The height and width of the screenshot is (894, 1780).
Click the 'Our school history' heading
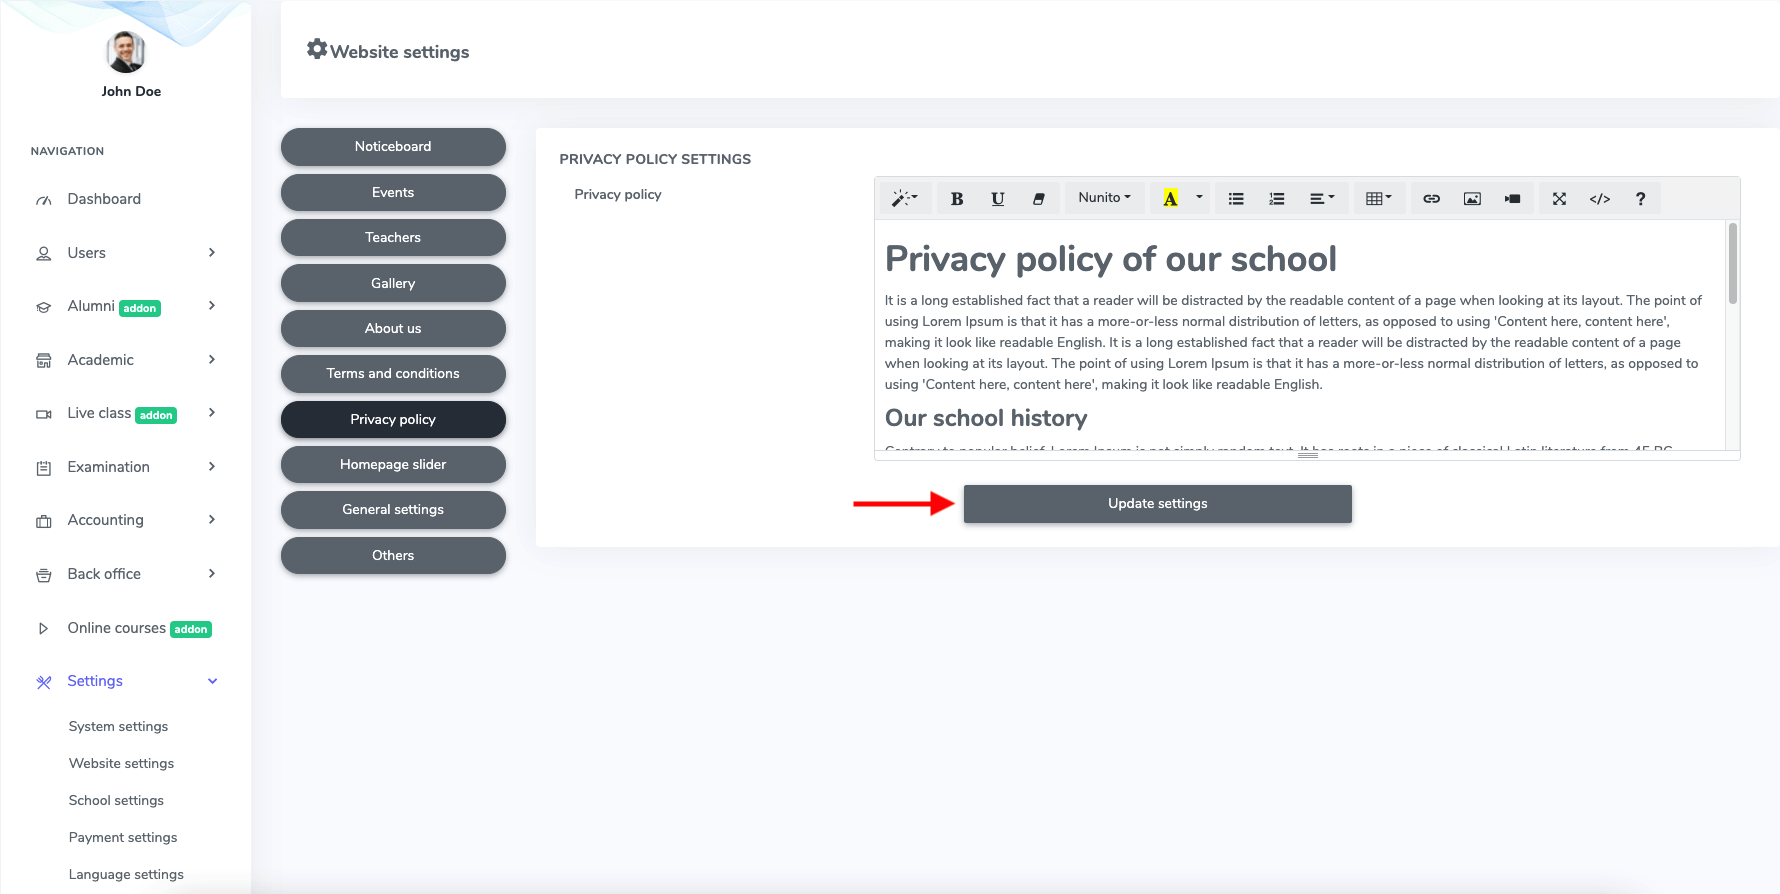986,418
